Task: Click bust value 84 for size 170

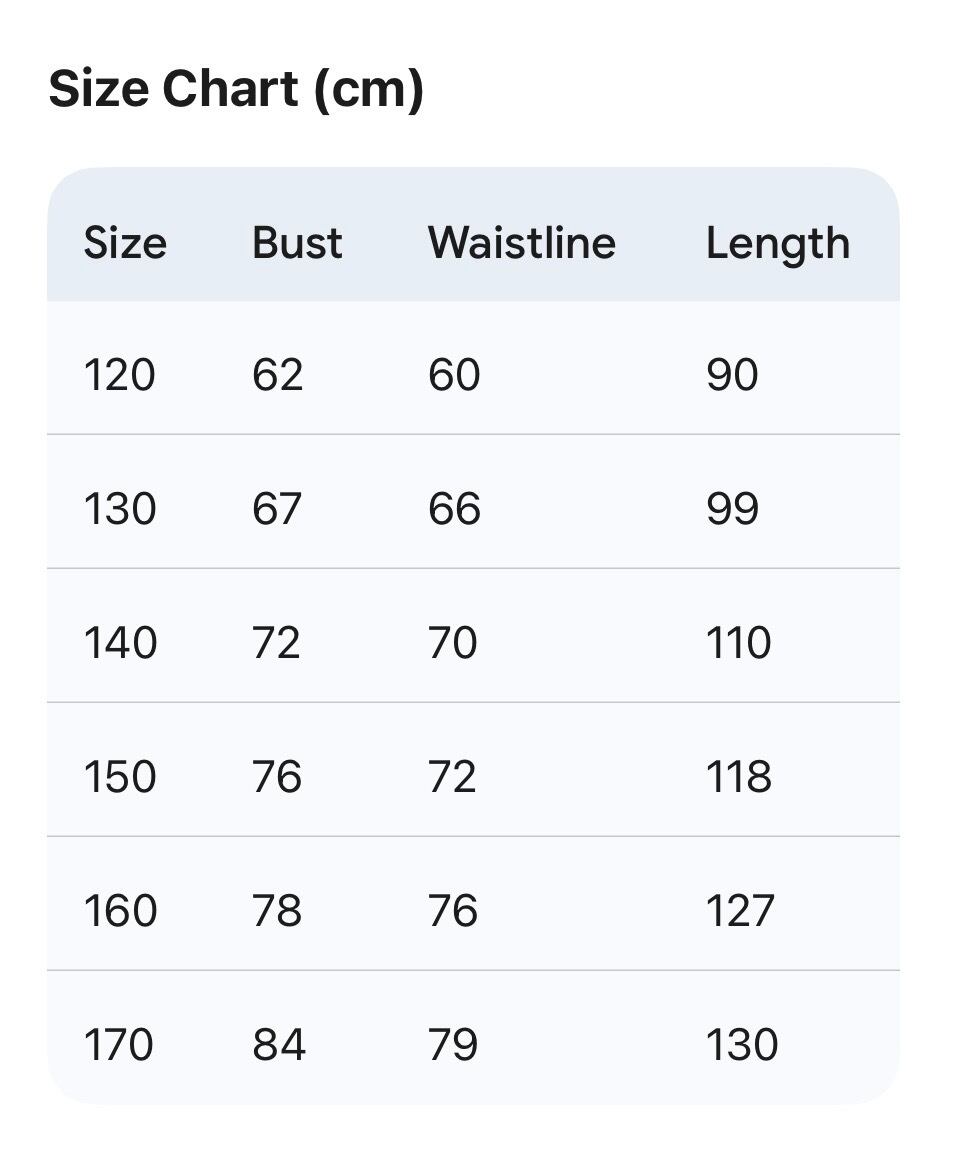Action: 279,1045
